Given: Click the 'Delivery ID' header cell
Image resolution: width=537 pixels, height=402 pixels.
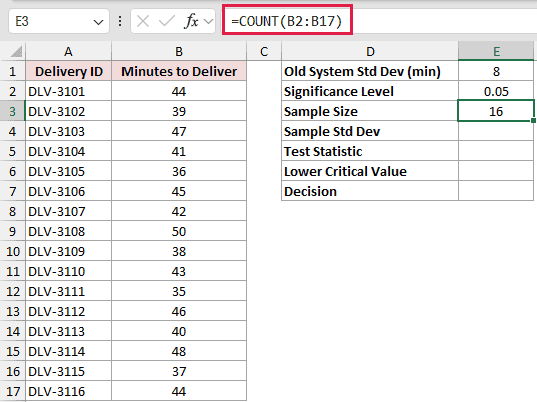Looking at the screenshot, I should tap(68, 71).
